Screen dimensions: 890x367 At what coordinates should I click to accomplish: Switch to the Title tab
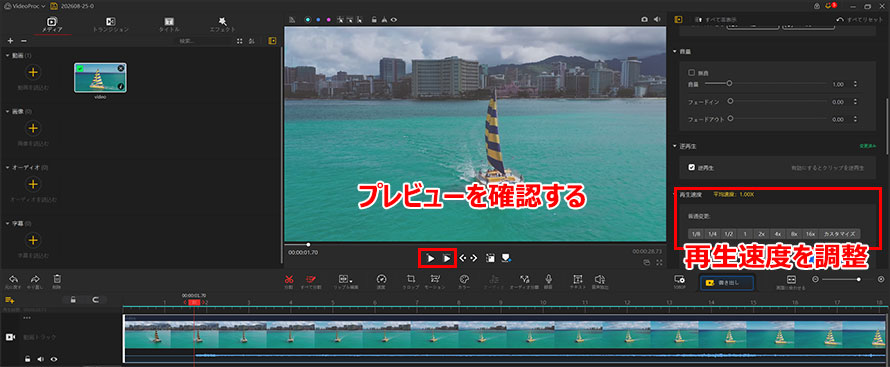coord(169,24)
